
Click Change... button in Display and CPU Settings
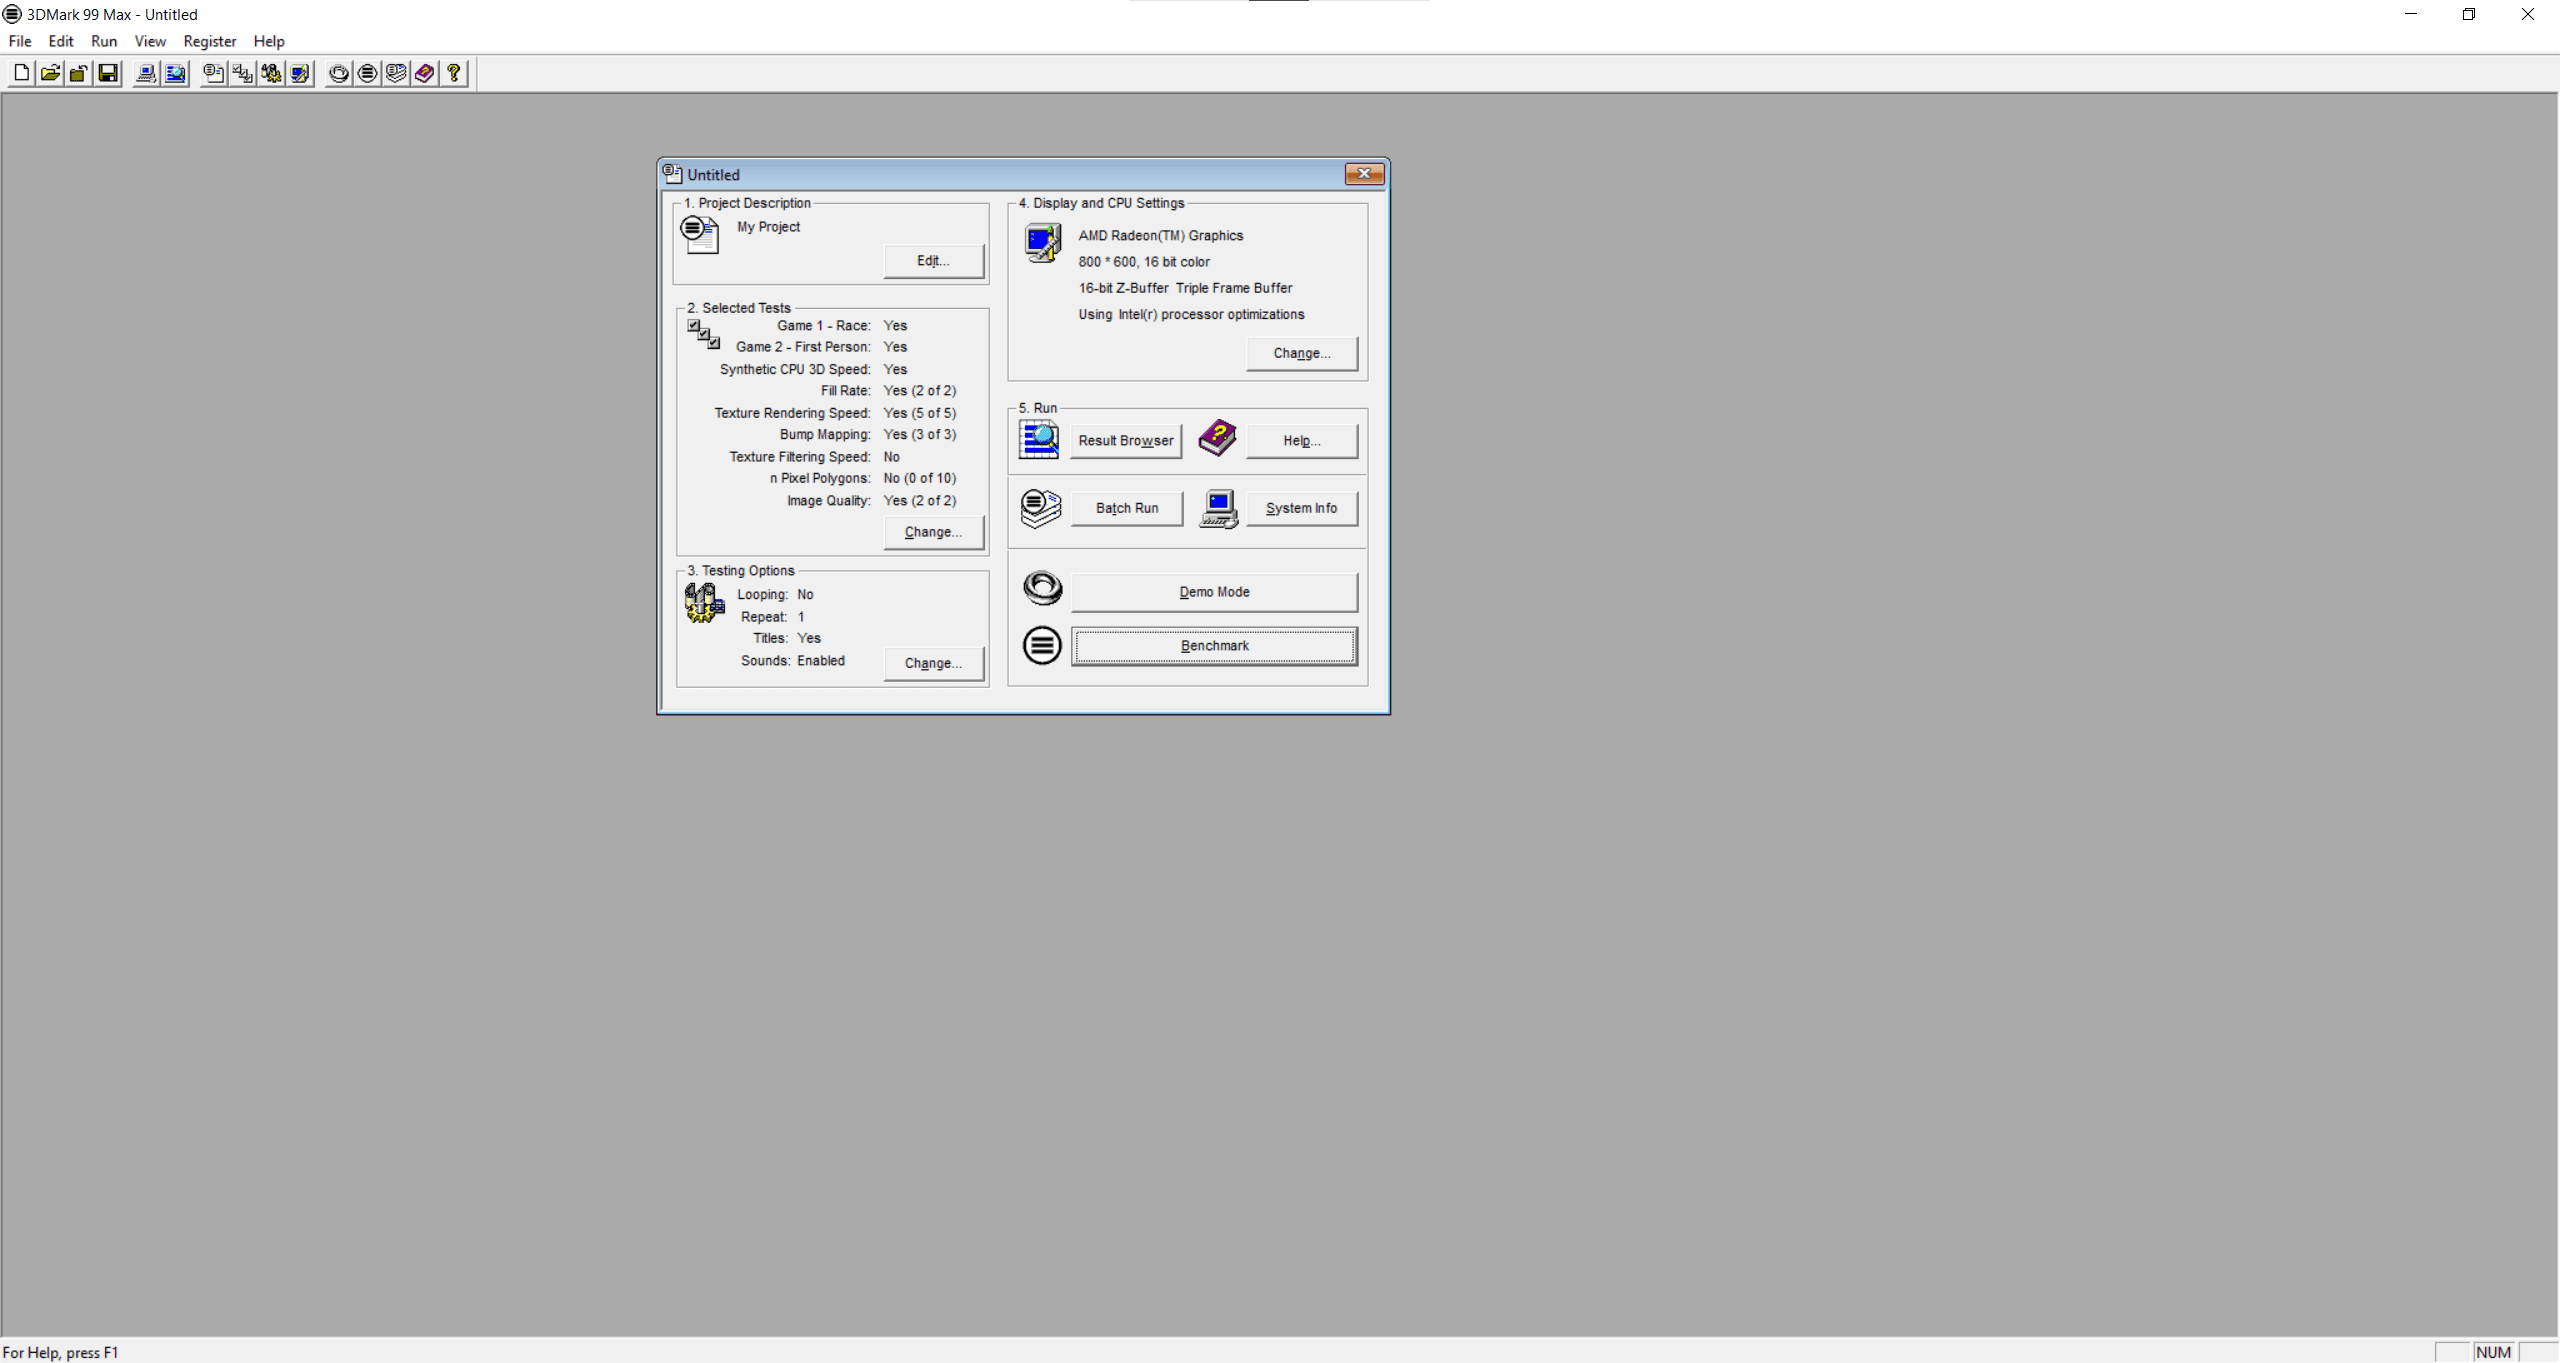(1302, 353)
